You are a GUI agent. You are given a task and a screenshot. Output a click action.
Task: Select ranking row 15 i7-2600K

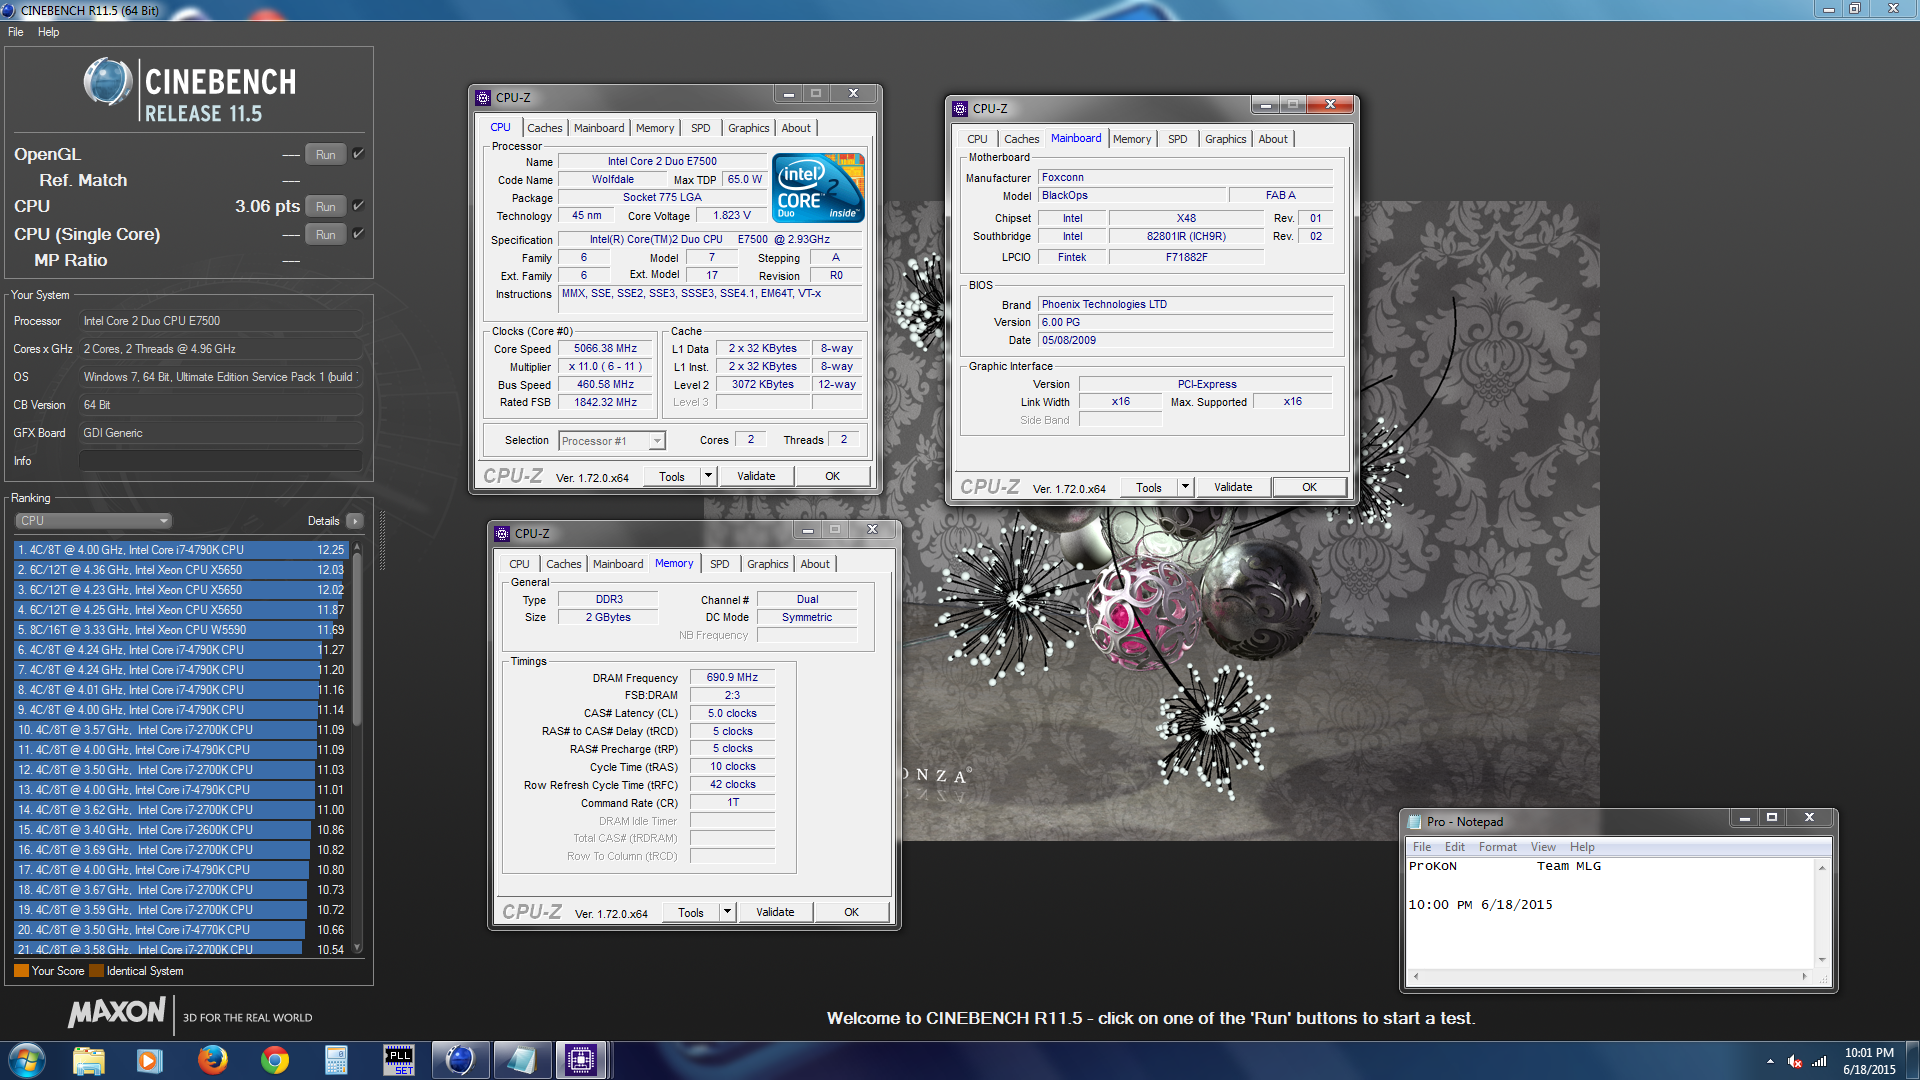[181, 830]
